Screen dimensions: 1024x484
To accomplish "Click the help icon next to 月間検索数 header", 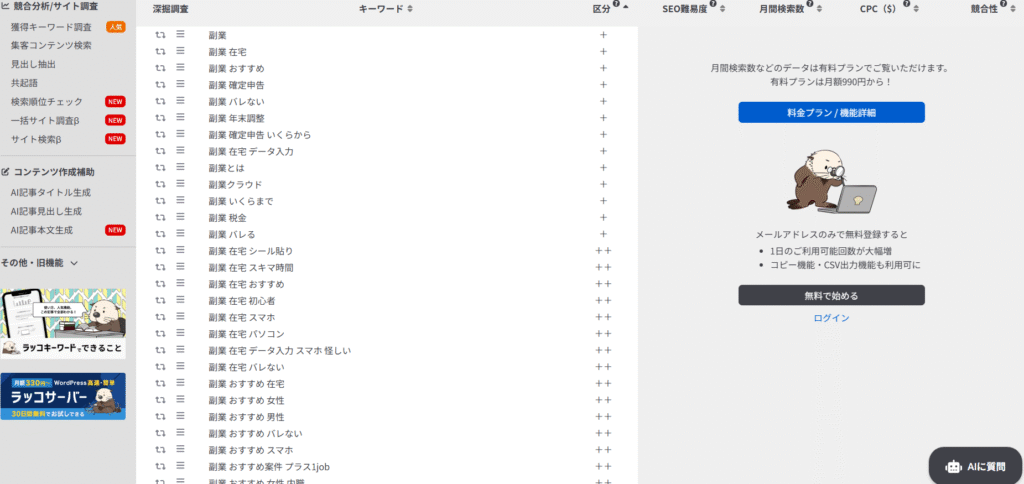I will tap(810, 5).
